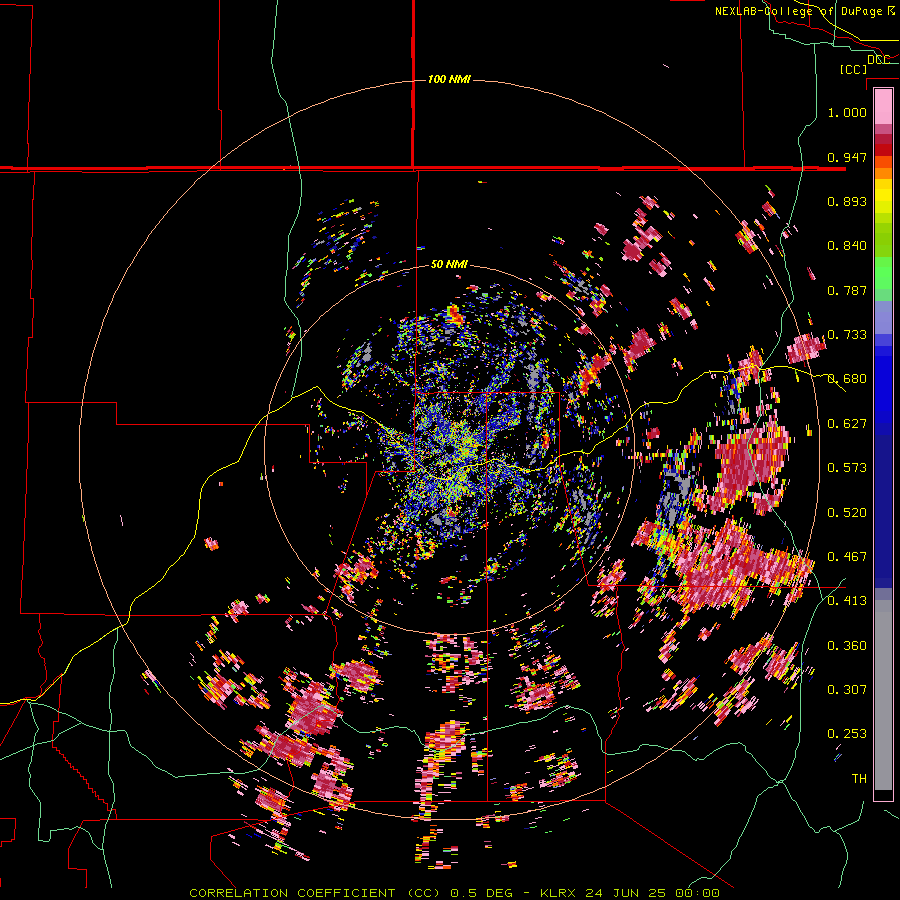Select the 0.467 scale value

tap(847, 557)
